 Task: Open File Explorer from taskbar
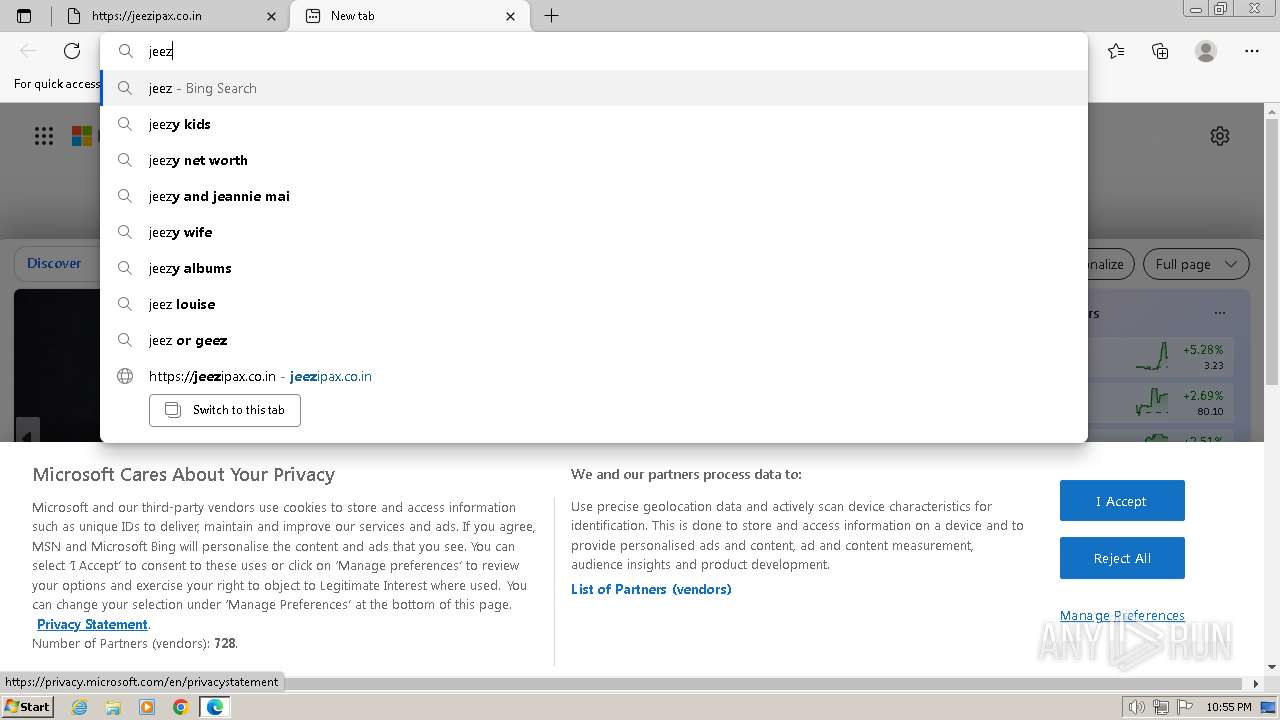[113, 707]
